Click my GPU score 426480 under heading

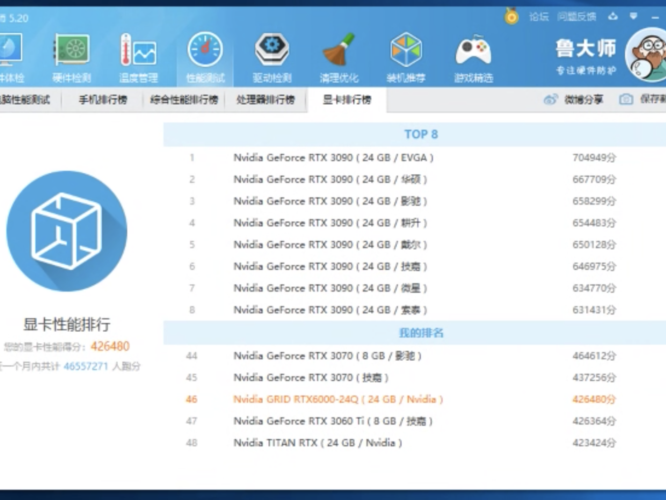[x=110, y=346]
